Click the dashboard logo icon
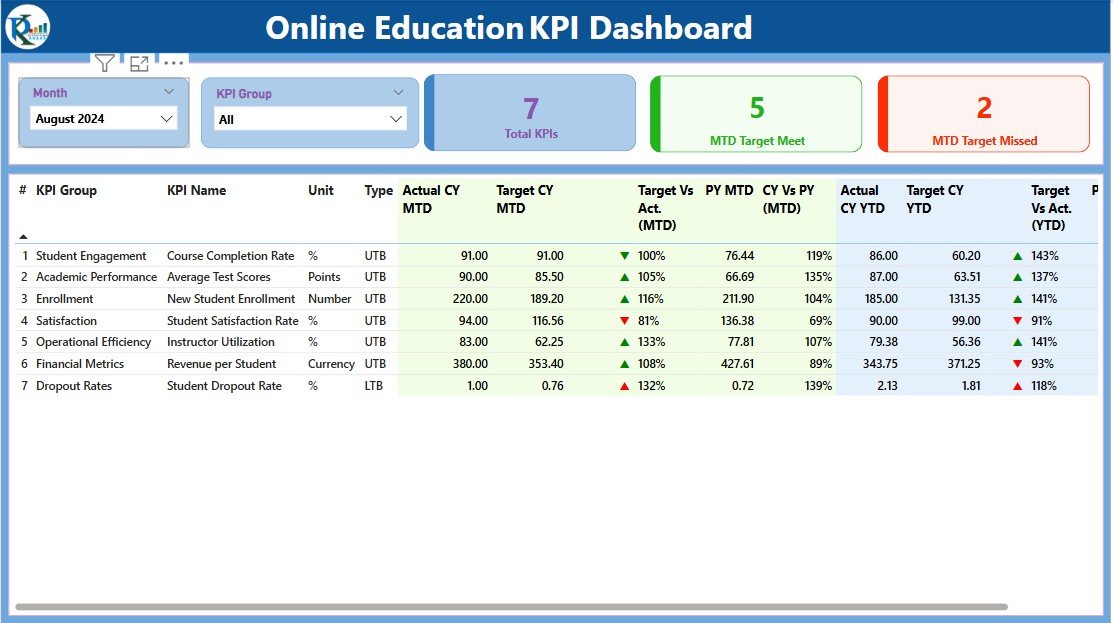Screen dimensions: 1113x623 point(28,27)
